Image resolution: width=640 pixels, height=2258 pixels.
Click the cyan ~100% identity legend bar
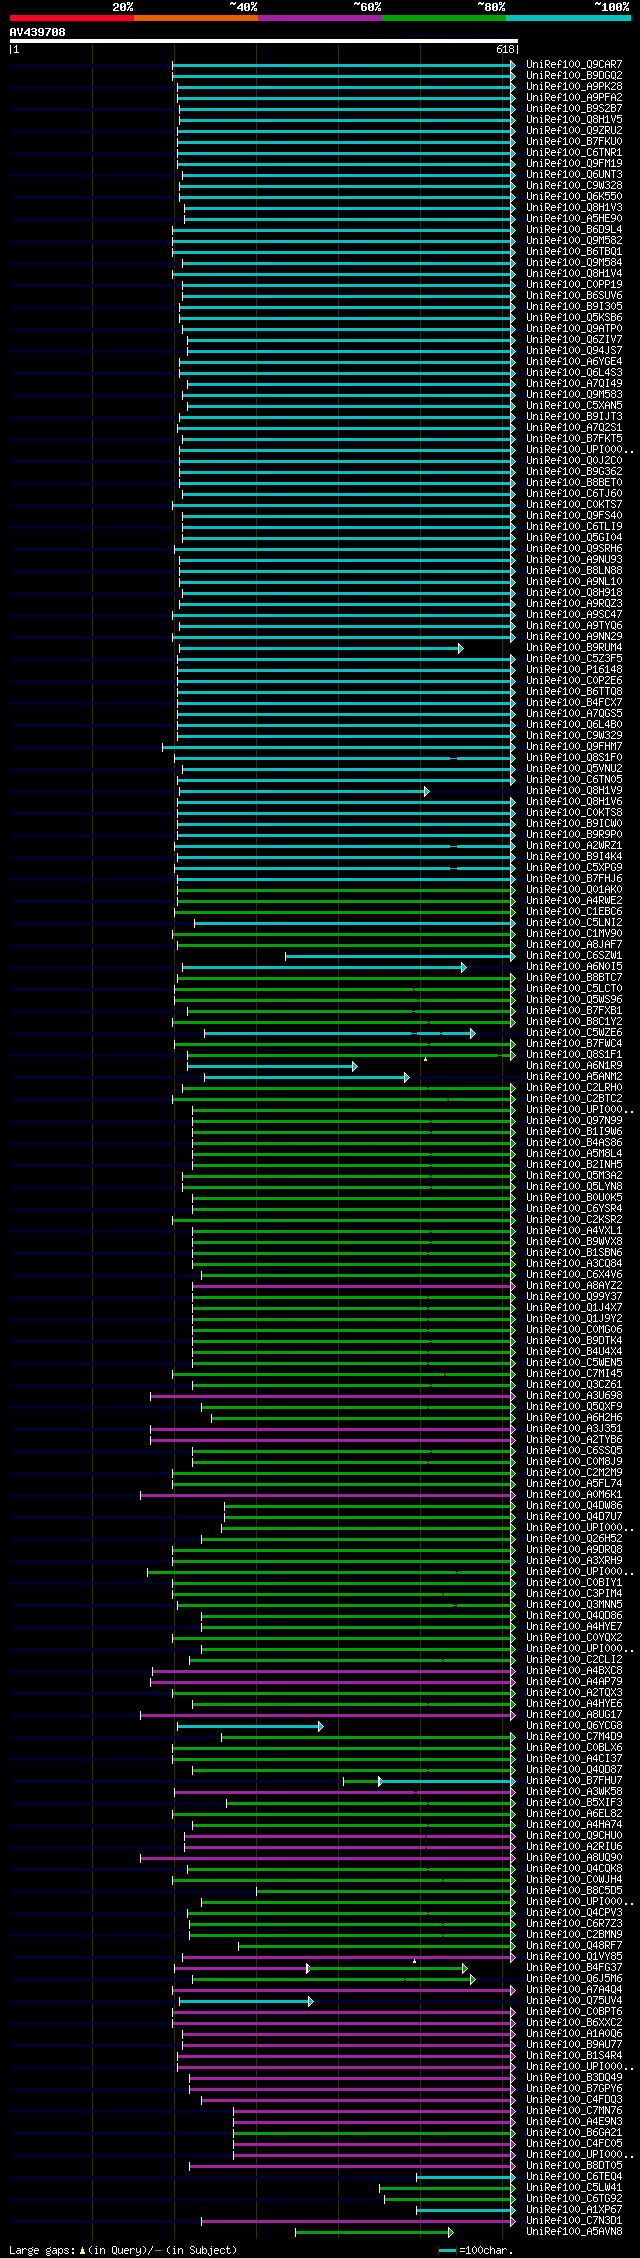(x=567, y=18)
